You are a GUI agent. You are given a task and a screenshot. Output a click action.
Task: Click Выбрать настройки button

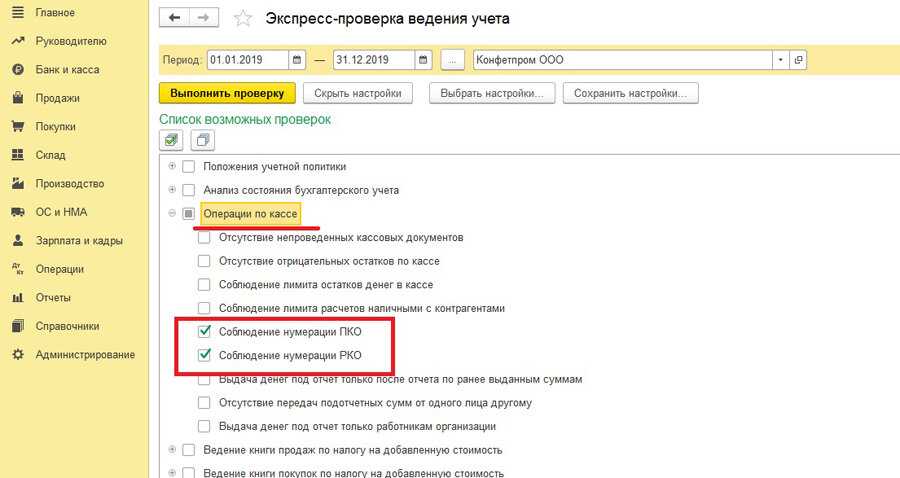[x=492, y=93]
